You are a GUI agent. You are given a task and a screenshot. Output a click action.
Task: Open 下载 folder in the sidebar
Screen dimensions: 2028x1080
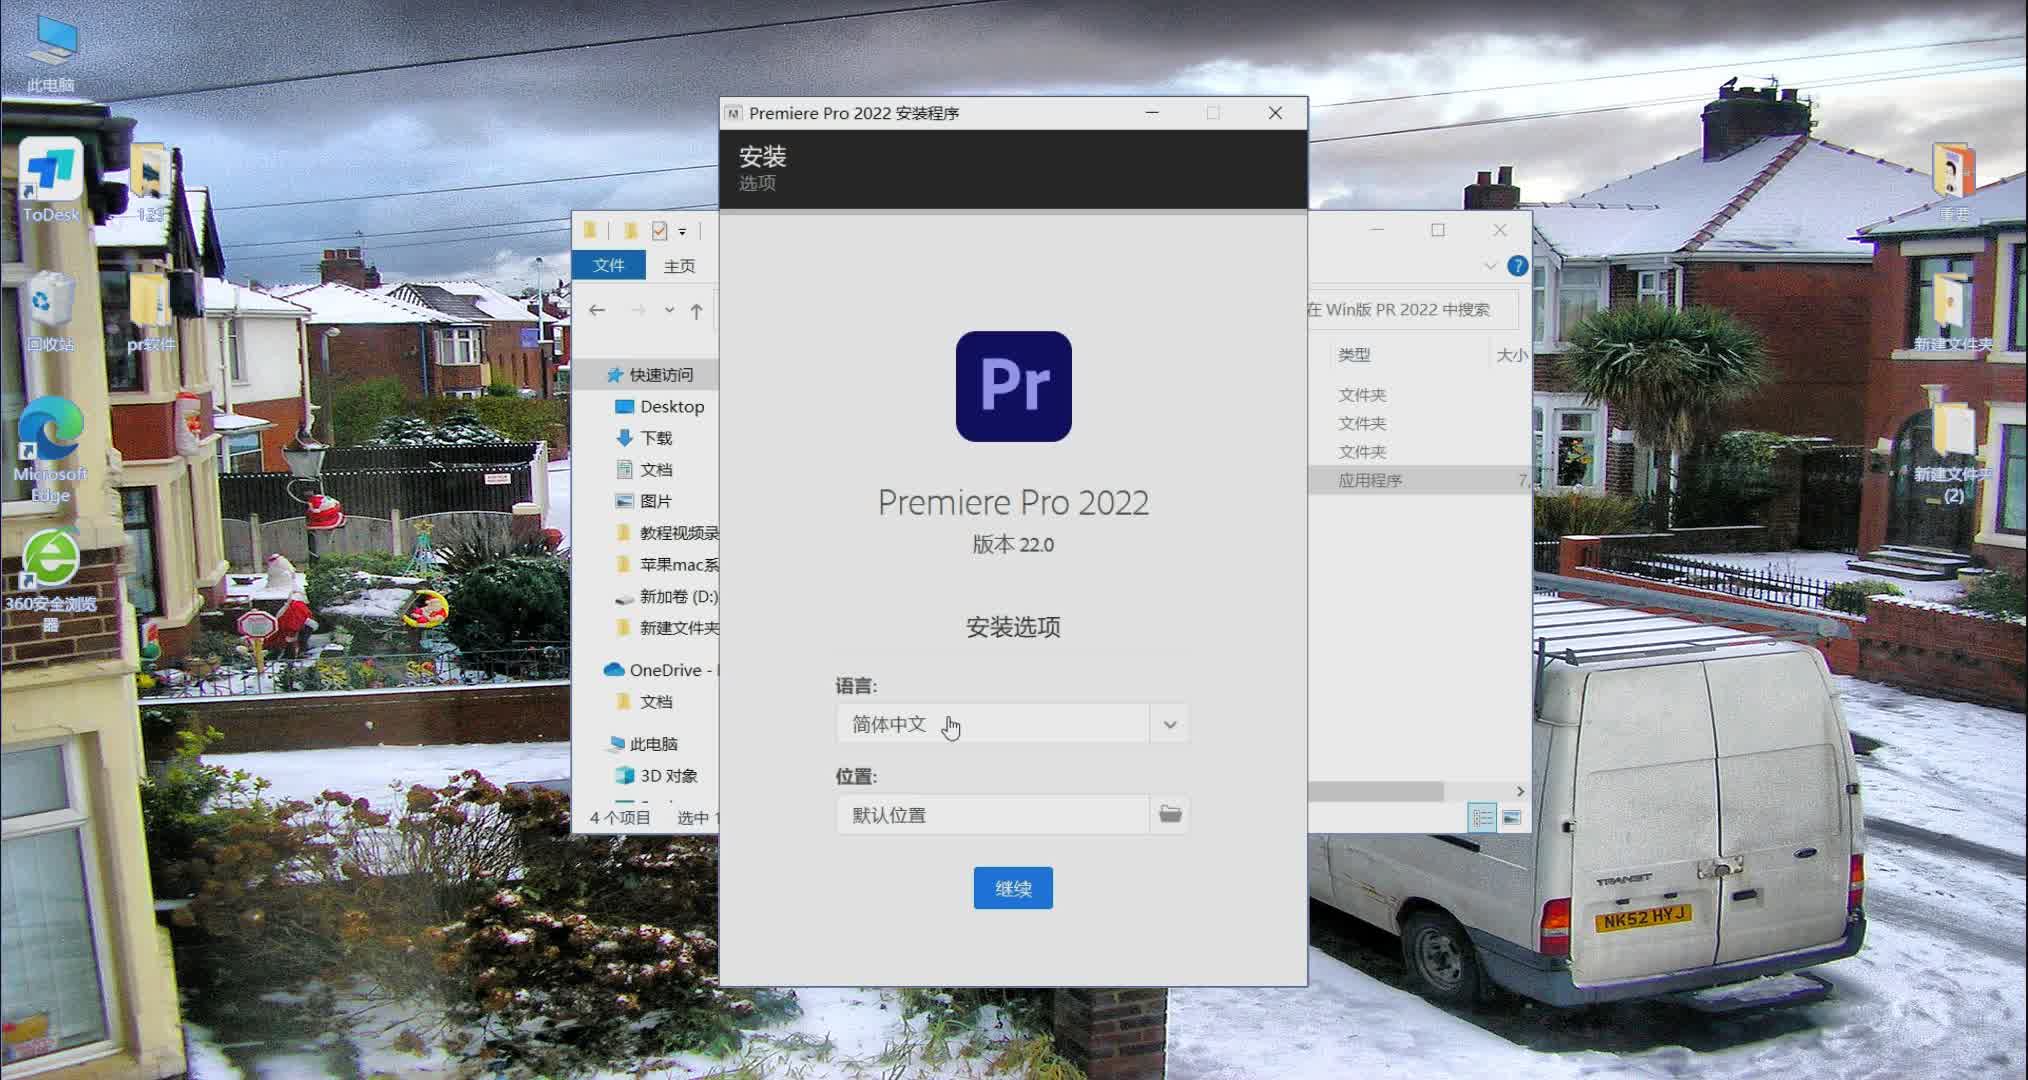(x=644, y=438)
